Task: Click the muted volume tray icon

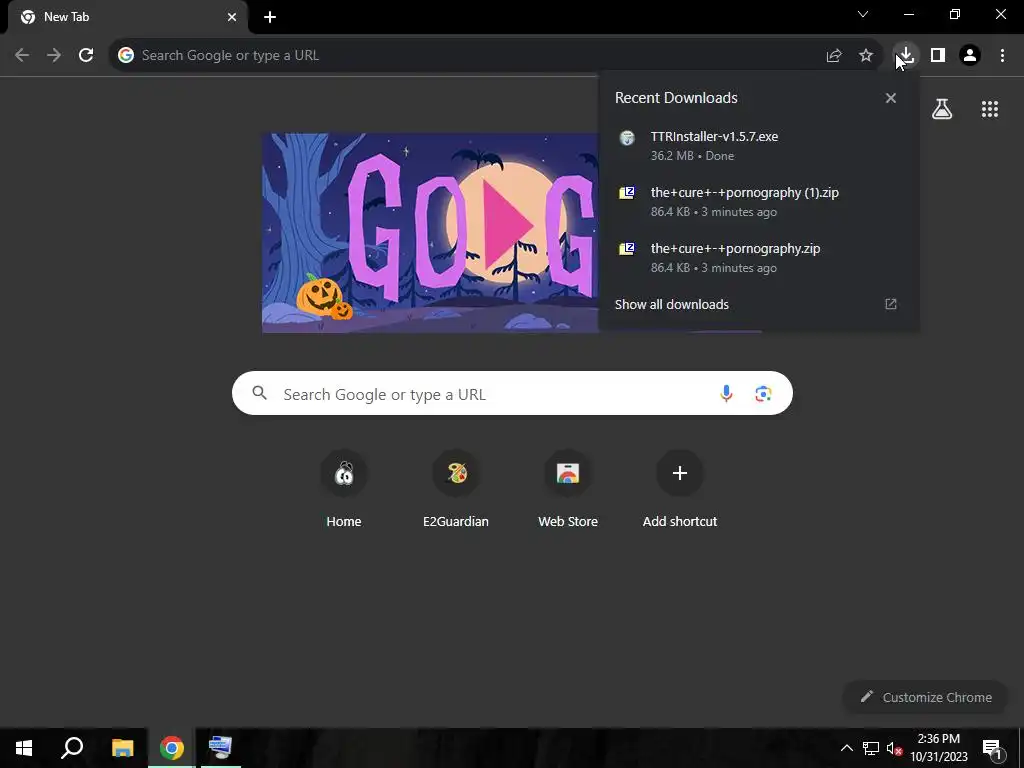Action: coord(894,748)
